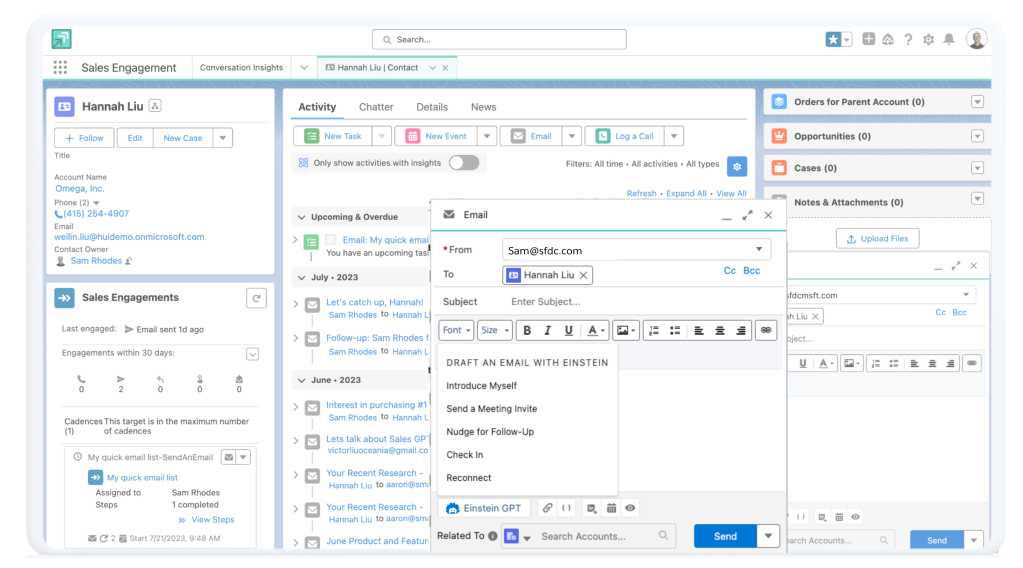Image resolution: width=1023 pixels, height=568 pixels.
Task: Click the calendar icon in email footer
Action: [611, 508]
